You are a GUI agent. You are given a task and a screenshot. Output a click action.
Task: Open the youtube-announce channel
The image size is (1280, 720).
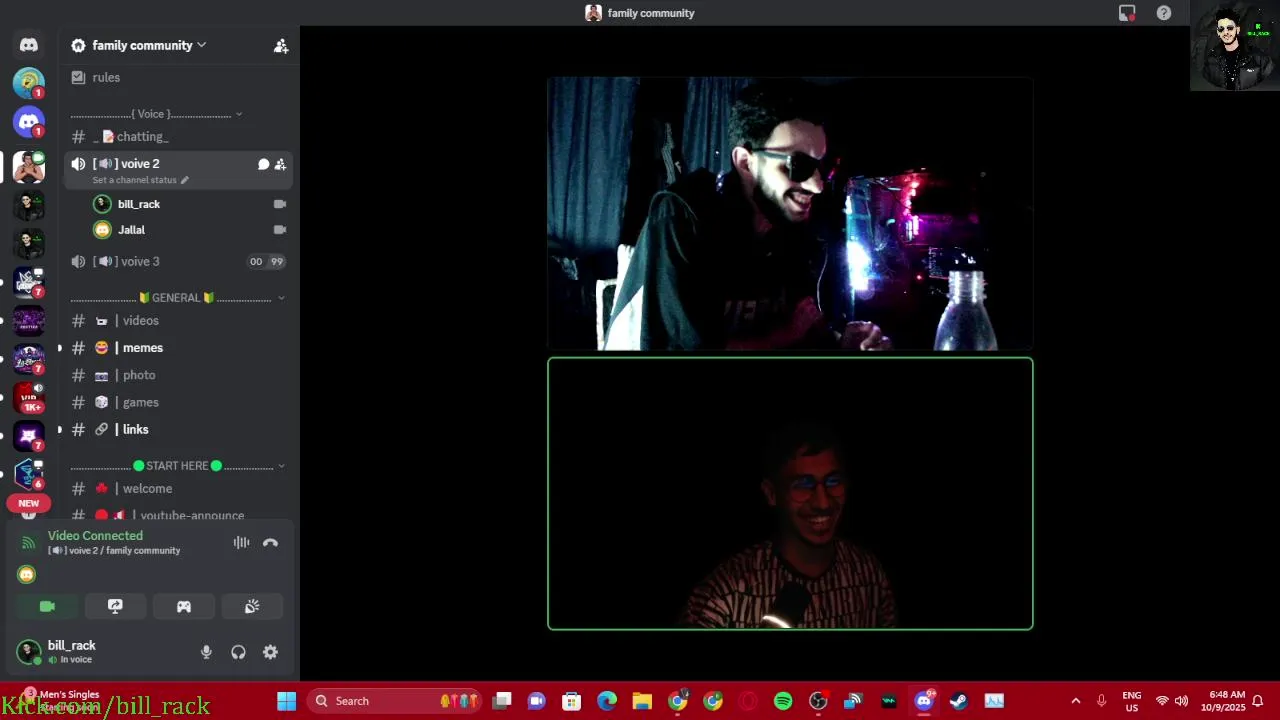190,515
